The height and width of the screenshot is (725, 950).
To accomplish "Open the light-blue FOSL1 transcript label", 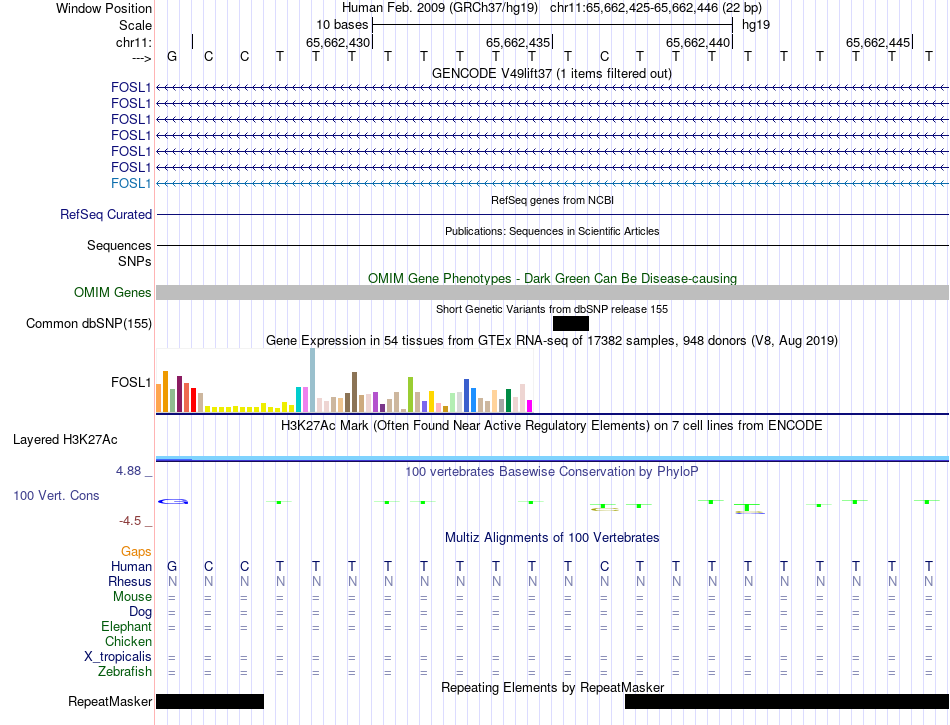I will 130,184.
